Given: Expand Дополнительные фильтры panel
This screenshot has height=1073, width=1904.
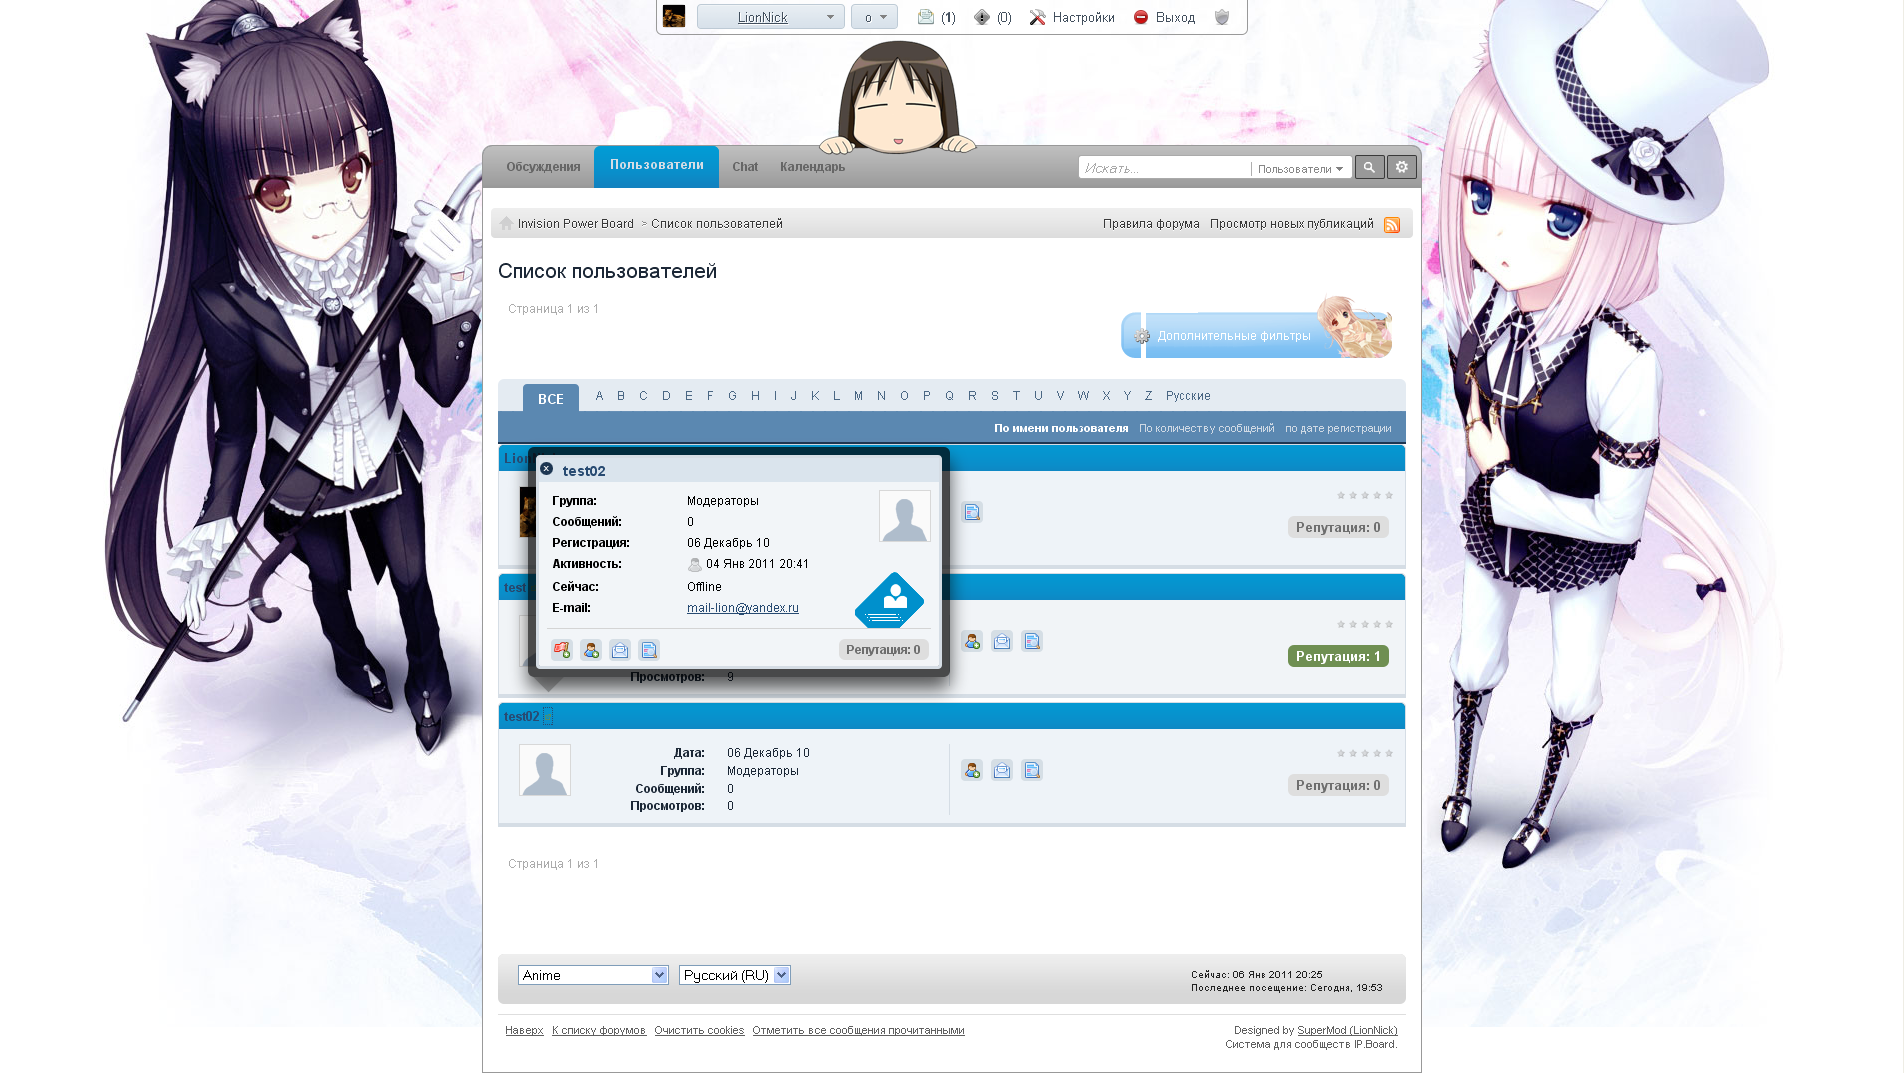Looking at the screenshot, I should 1256,336.
